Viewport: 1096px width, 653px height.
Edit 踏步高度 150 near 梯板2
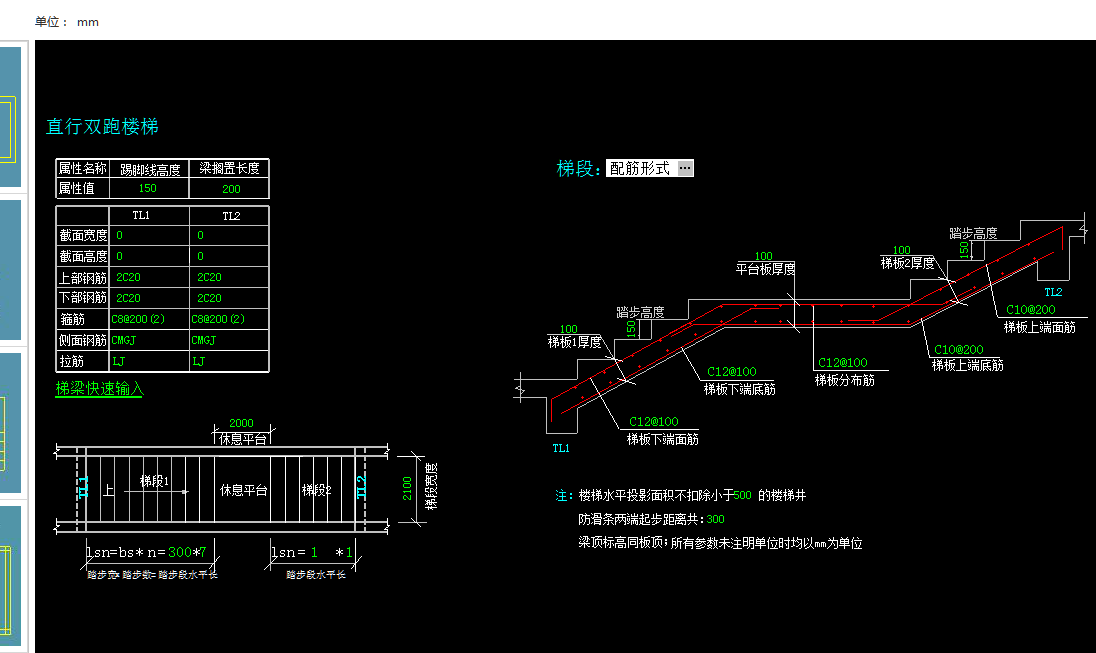[x=965, y=250]
